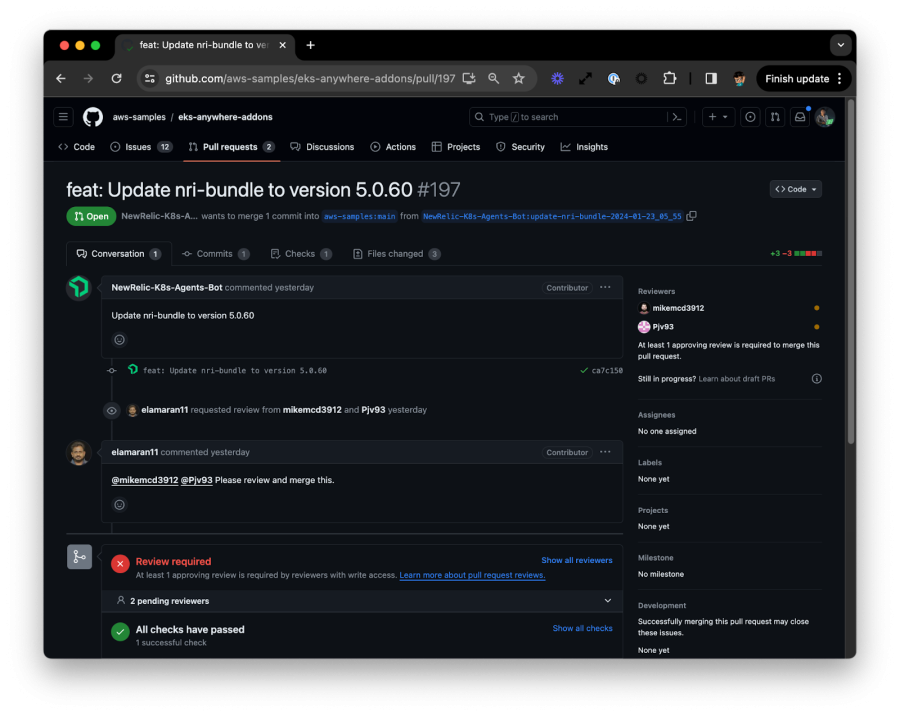
Task: Open the Actions repository tab
Action: (x=393, y=147)
